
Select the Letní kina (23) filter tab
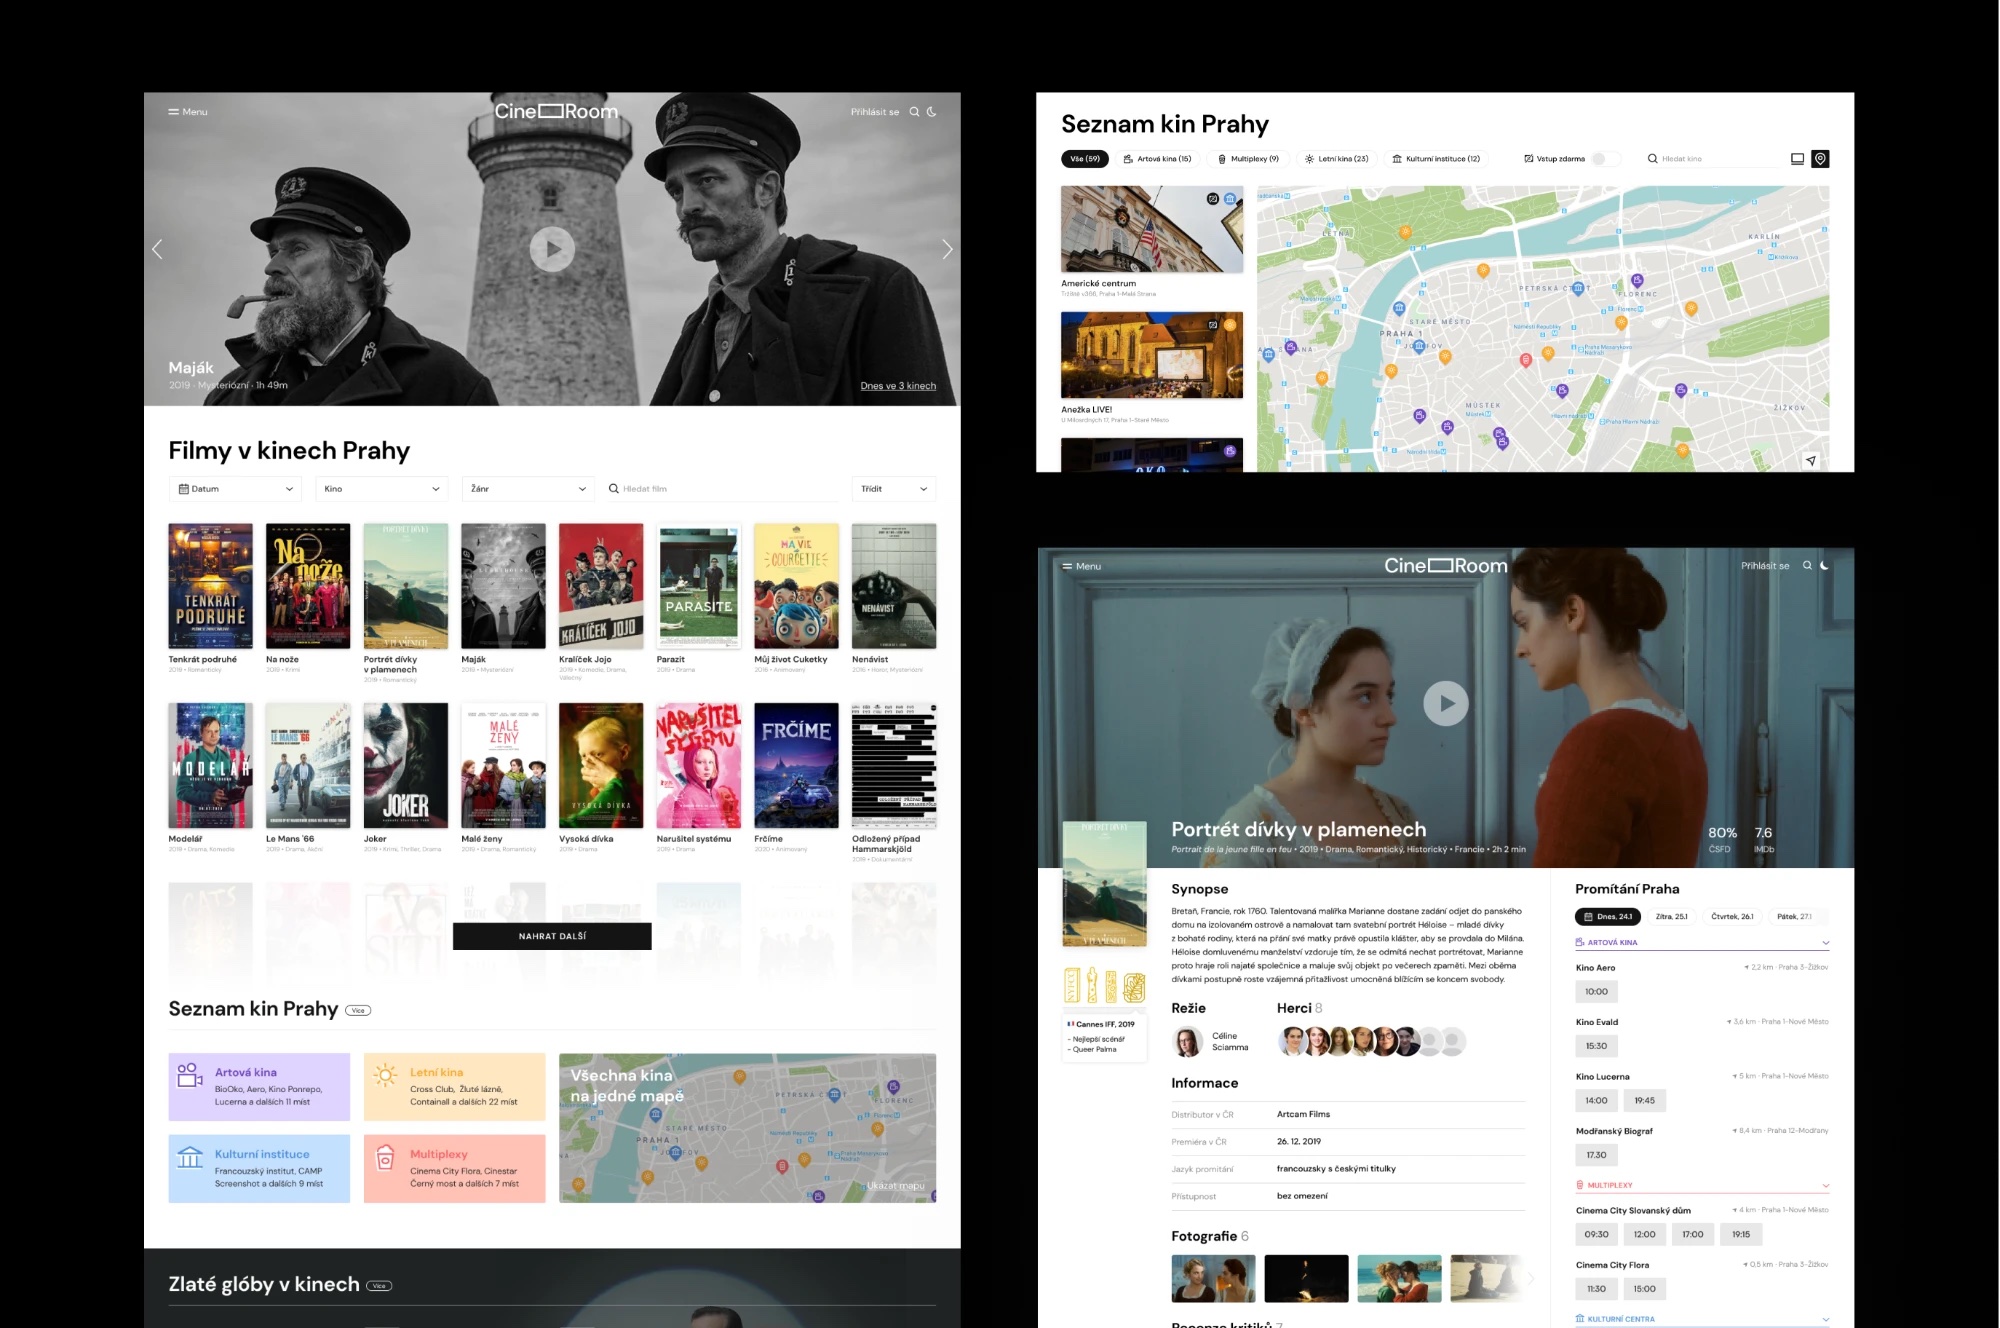pyautogui.click(x=1336, y=159)
